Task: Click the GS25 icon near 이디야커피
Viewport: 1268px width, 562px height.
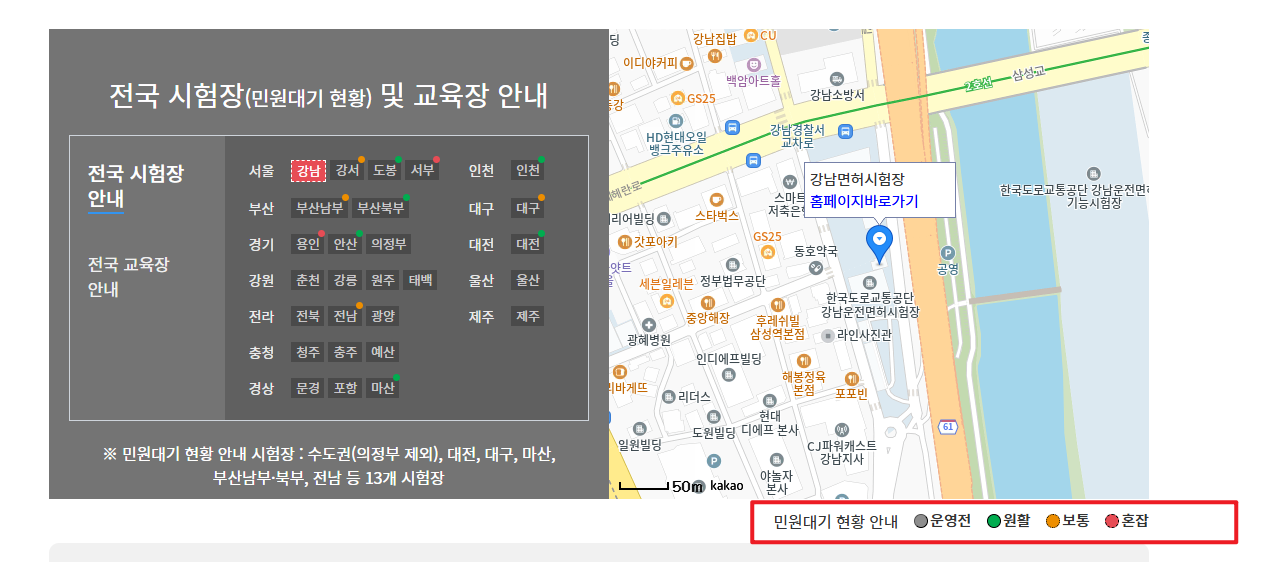Action: click(679, 98)
